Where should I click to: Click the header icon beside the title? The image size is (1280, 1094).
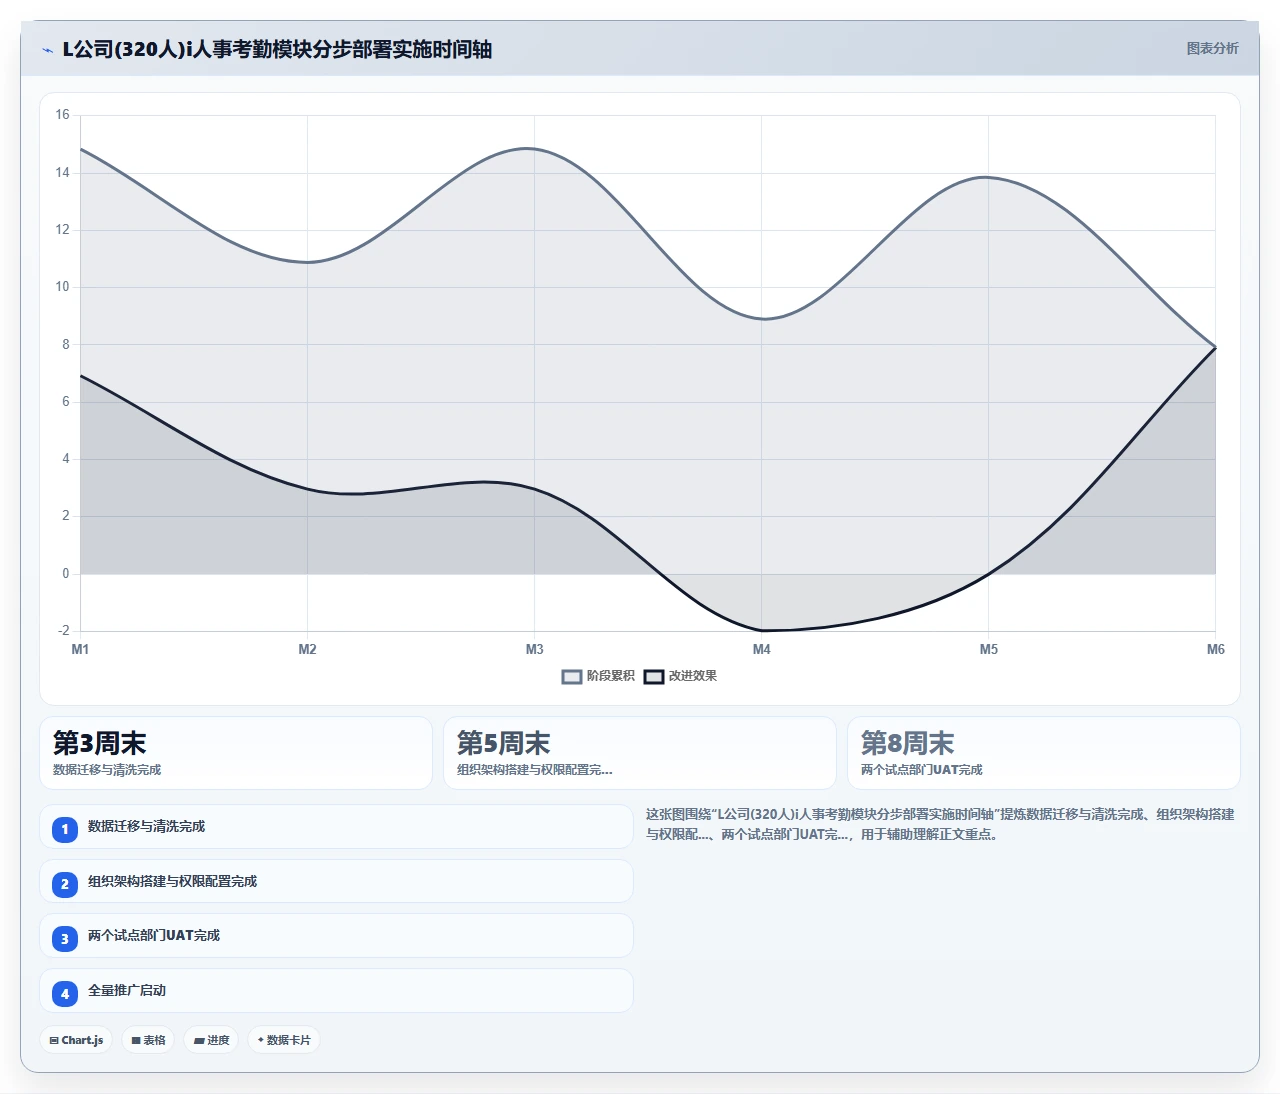tap(47, 50)
